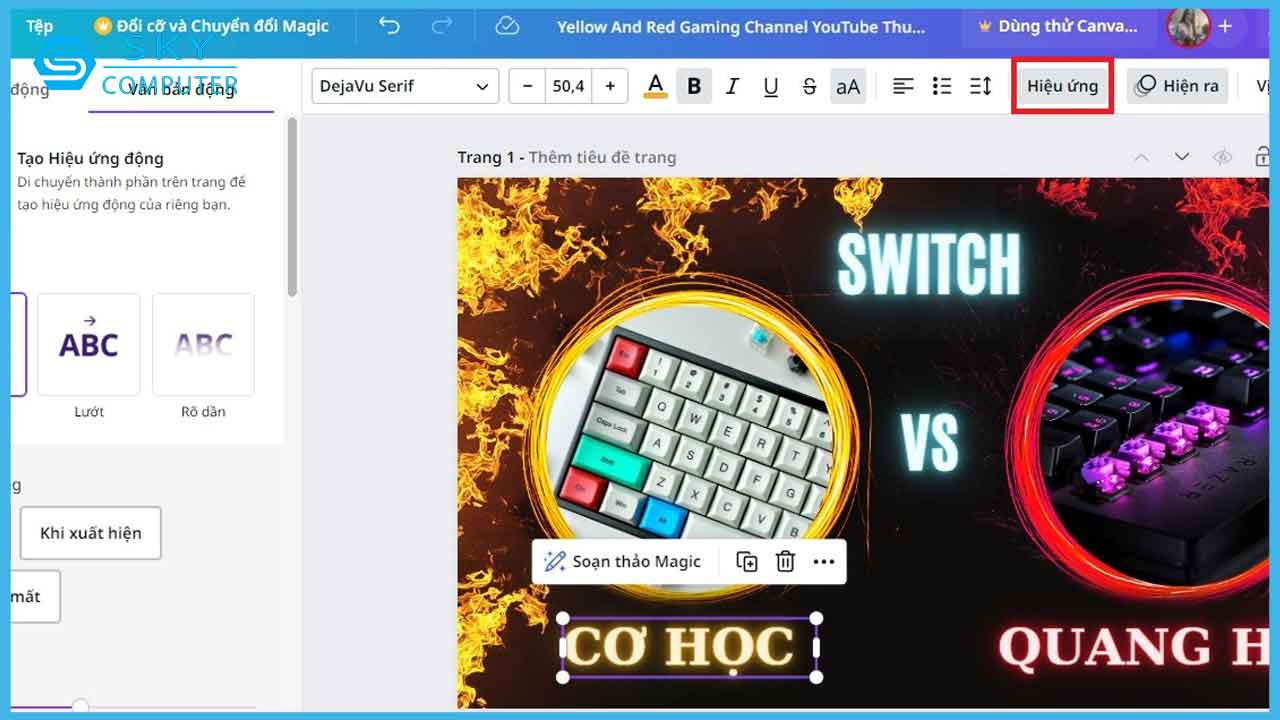Click the Tạo Hiệu ứng động heading
The image size is (1280, 720).
coord(90,158)
